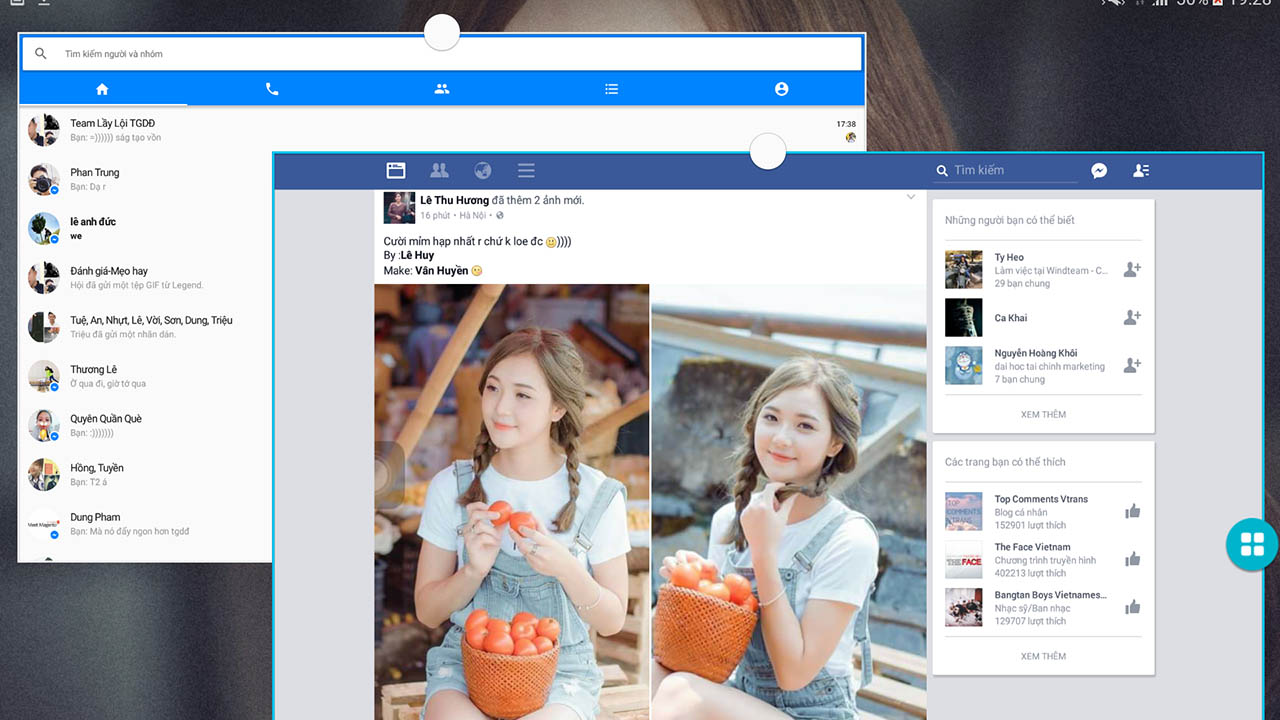Open the chat with Dung Pham

(147, 524)
